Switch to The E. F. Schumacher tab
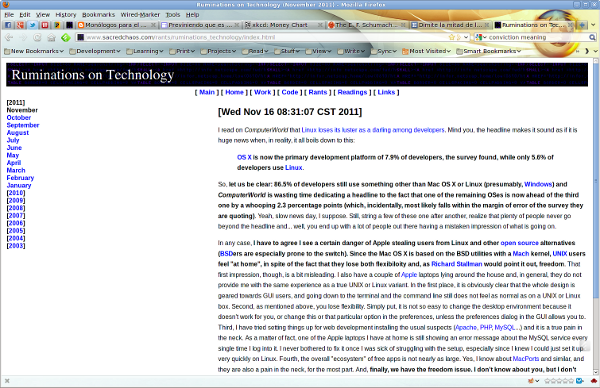This screenshot has width=600, height=388. pos(367,25)
